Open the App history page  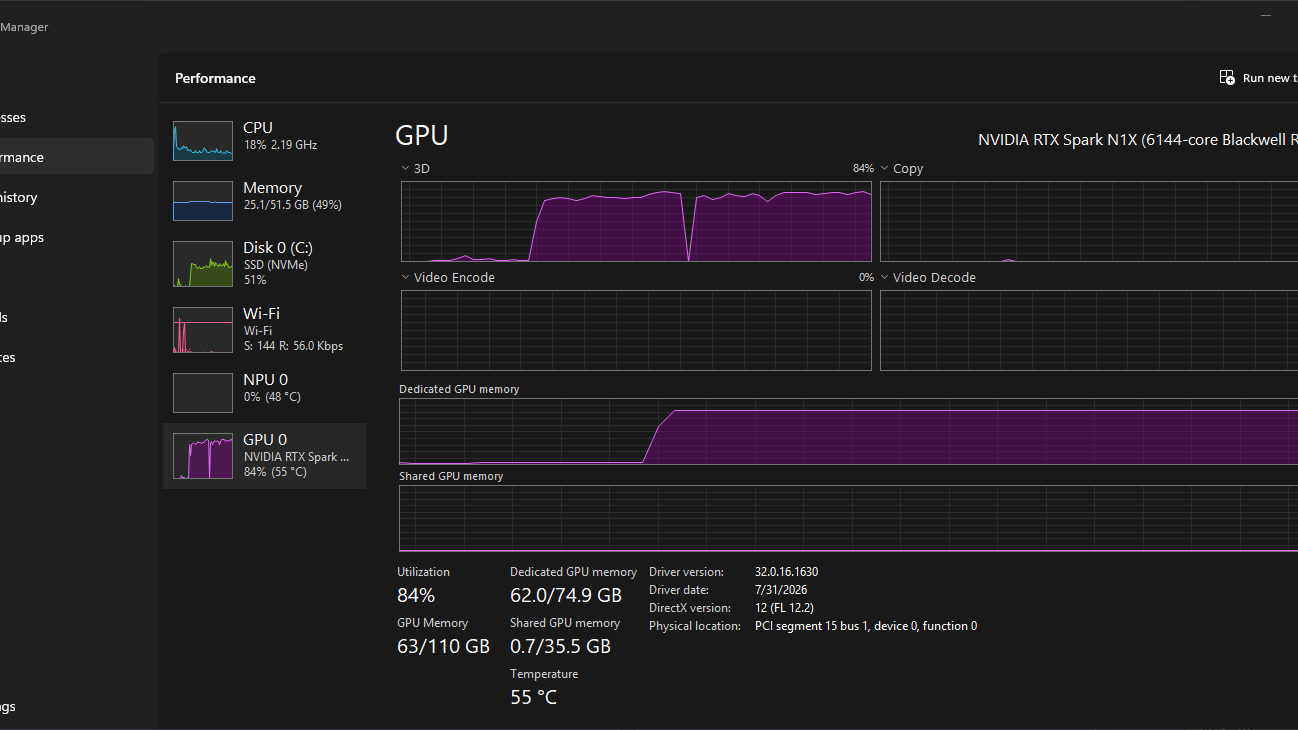pos(77,197)
